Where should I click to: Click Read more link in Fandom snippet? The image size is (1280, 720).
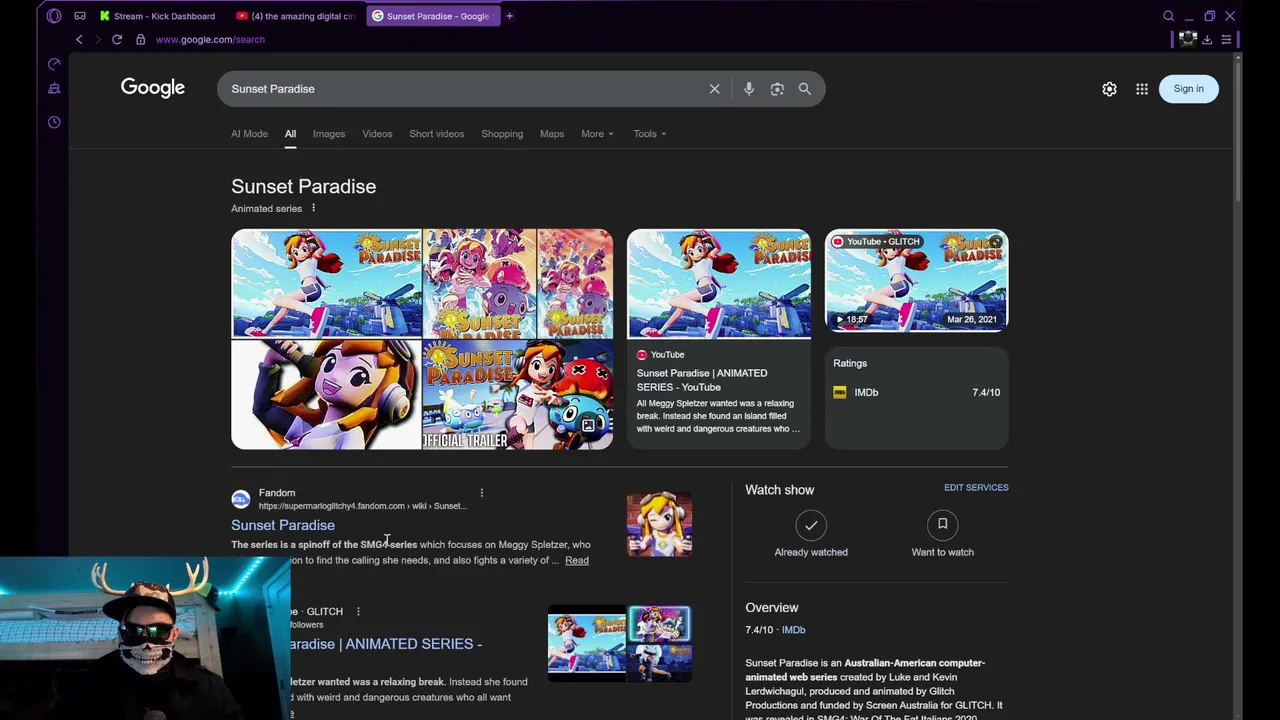click(x=577, y=560)
